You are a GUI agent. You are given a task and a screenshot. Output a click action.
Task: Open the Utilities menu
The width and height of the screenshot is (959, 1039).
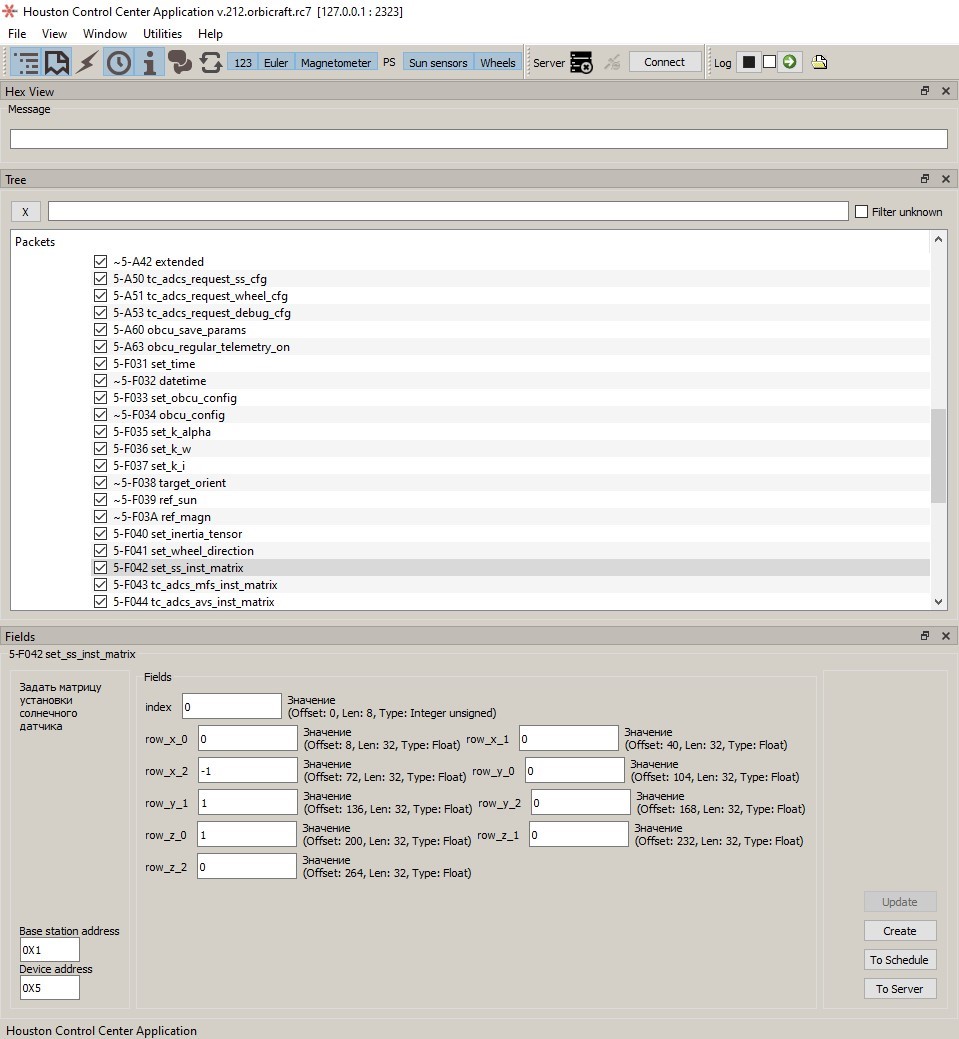click(162, 33)
